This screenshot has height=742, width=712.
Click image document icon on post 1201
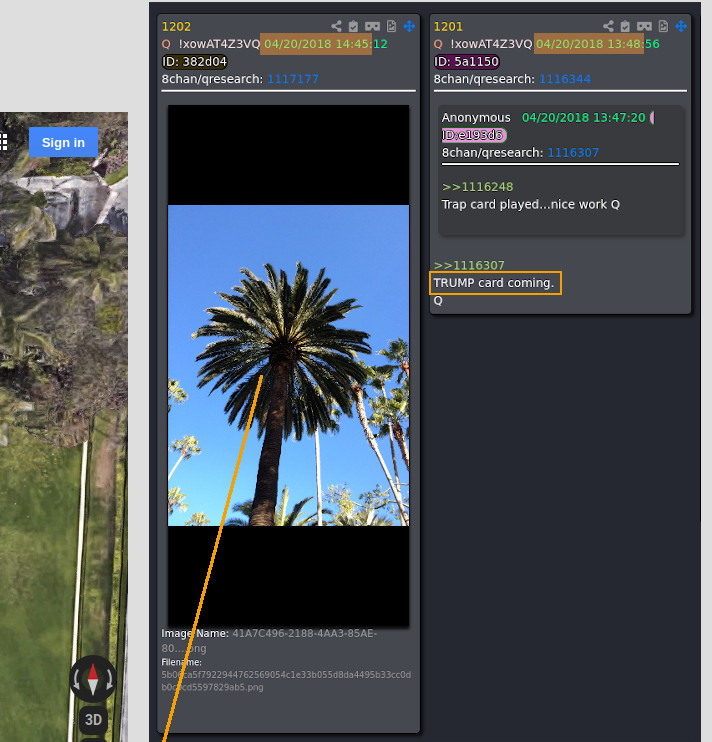(x=663, y=26)
